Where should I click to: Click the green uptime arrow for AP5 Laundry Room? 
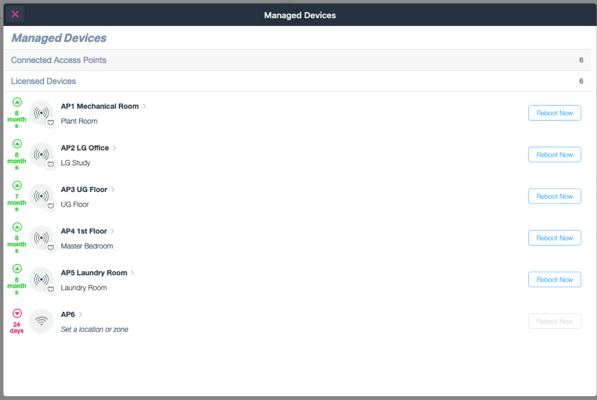pyautogui.click(x=17, y=269)
